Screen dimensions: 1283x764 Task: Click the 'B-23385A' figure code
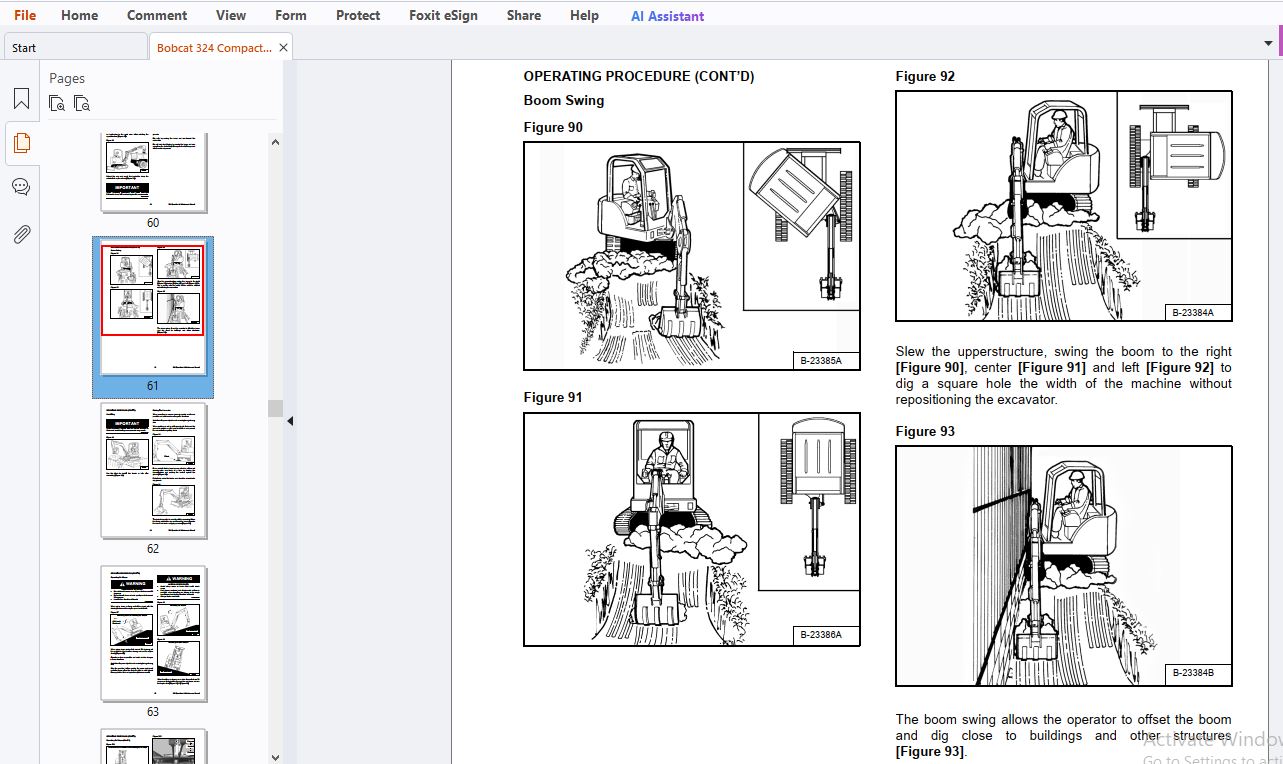[x=821, y=361]
